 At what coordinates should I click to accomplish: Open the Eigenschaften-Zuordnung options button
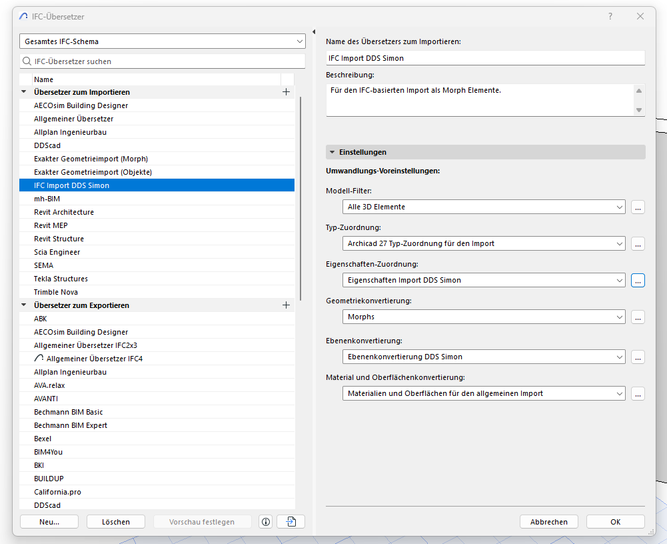[x=638, y=281]
